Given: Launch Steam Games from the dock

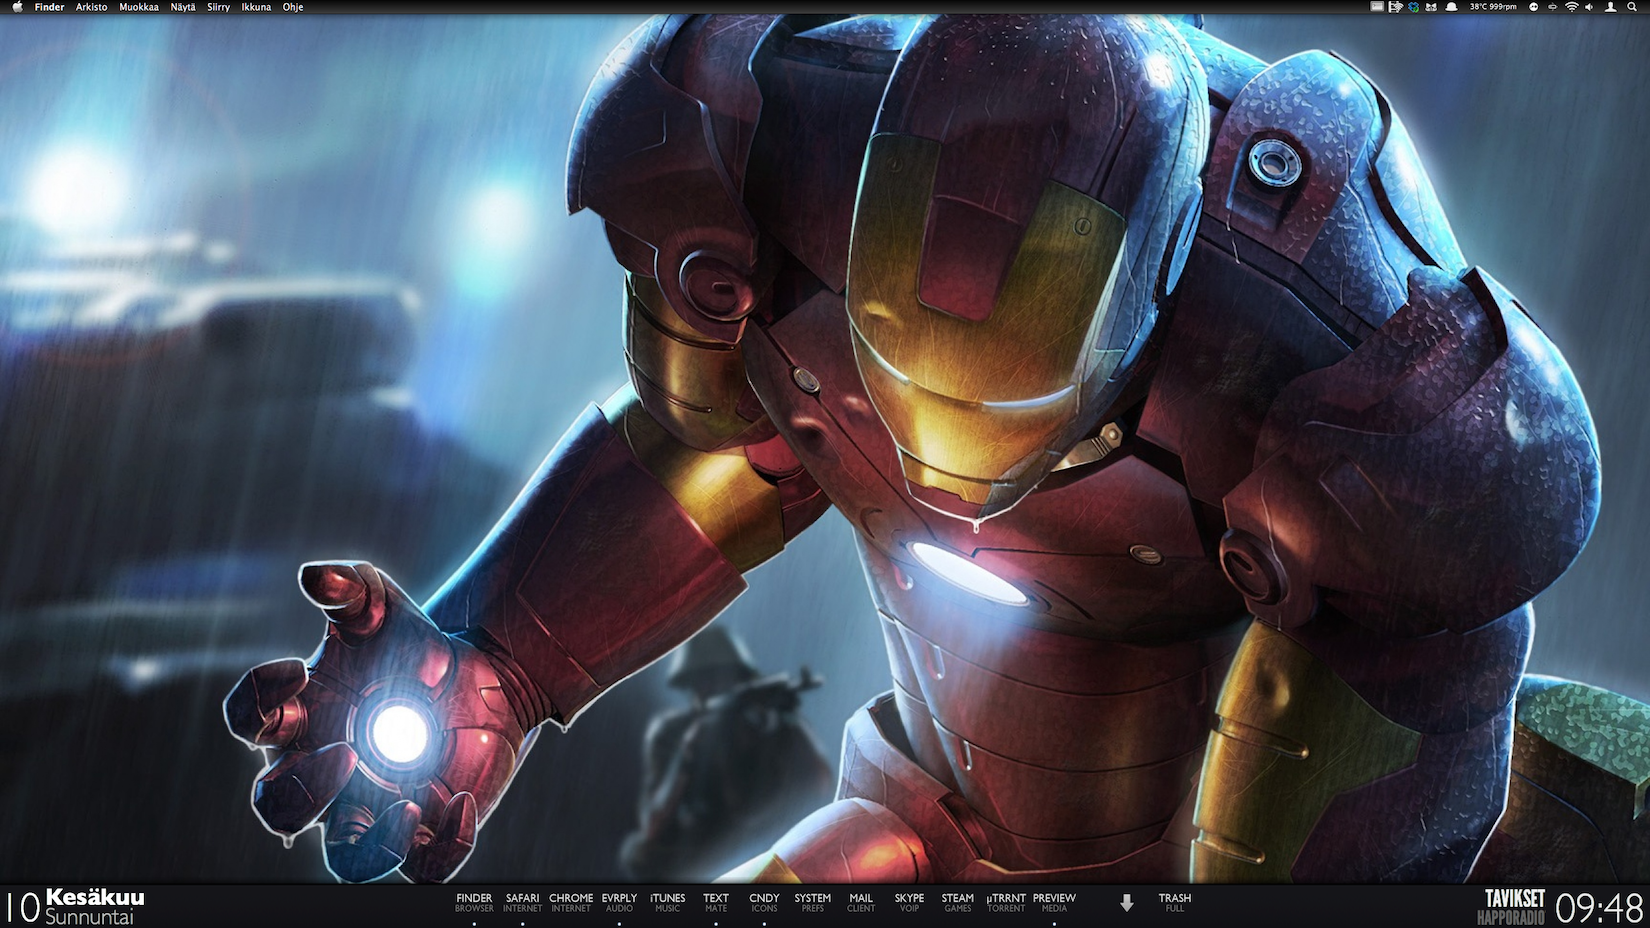Looking at the screenshot, I should coord(957,903).
